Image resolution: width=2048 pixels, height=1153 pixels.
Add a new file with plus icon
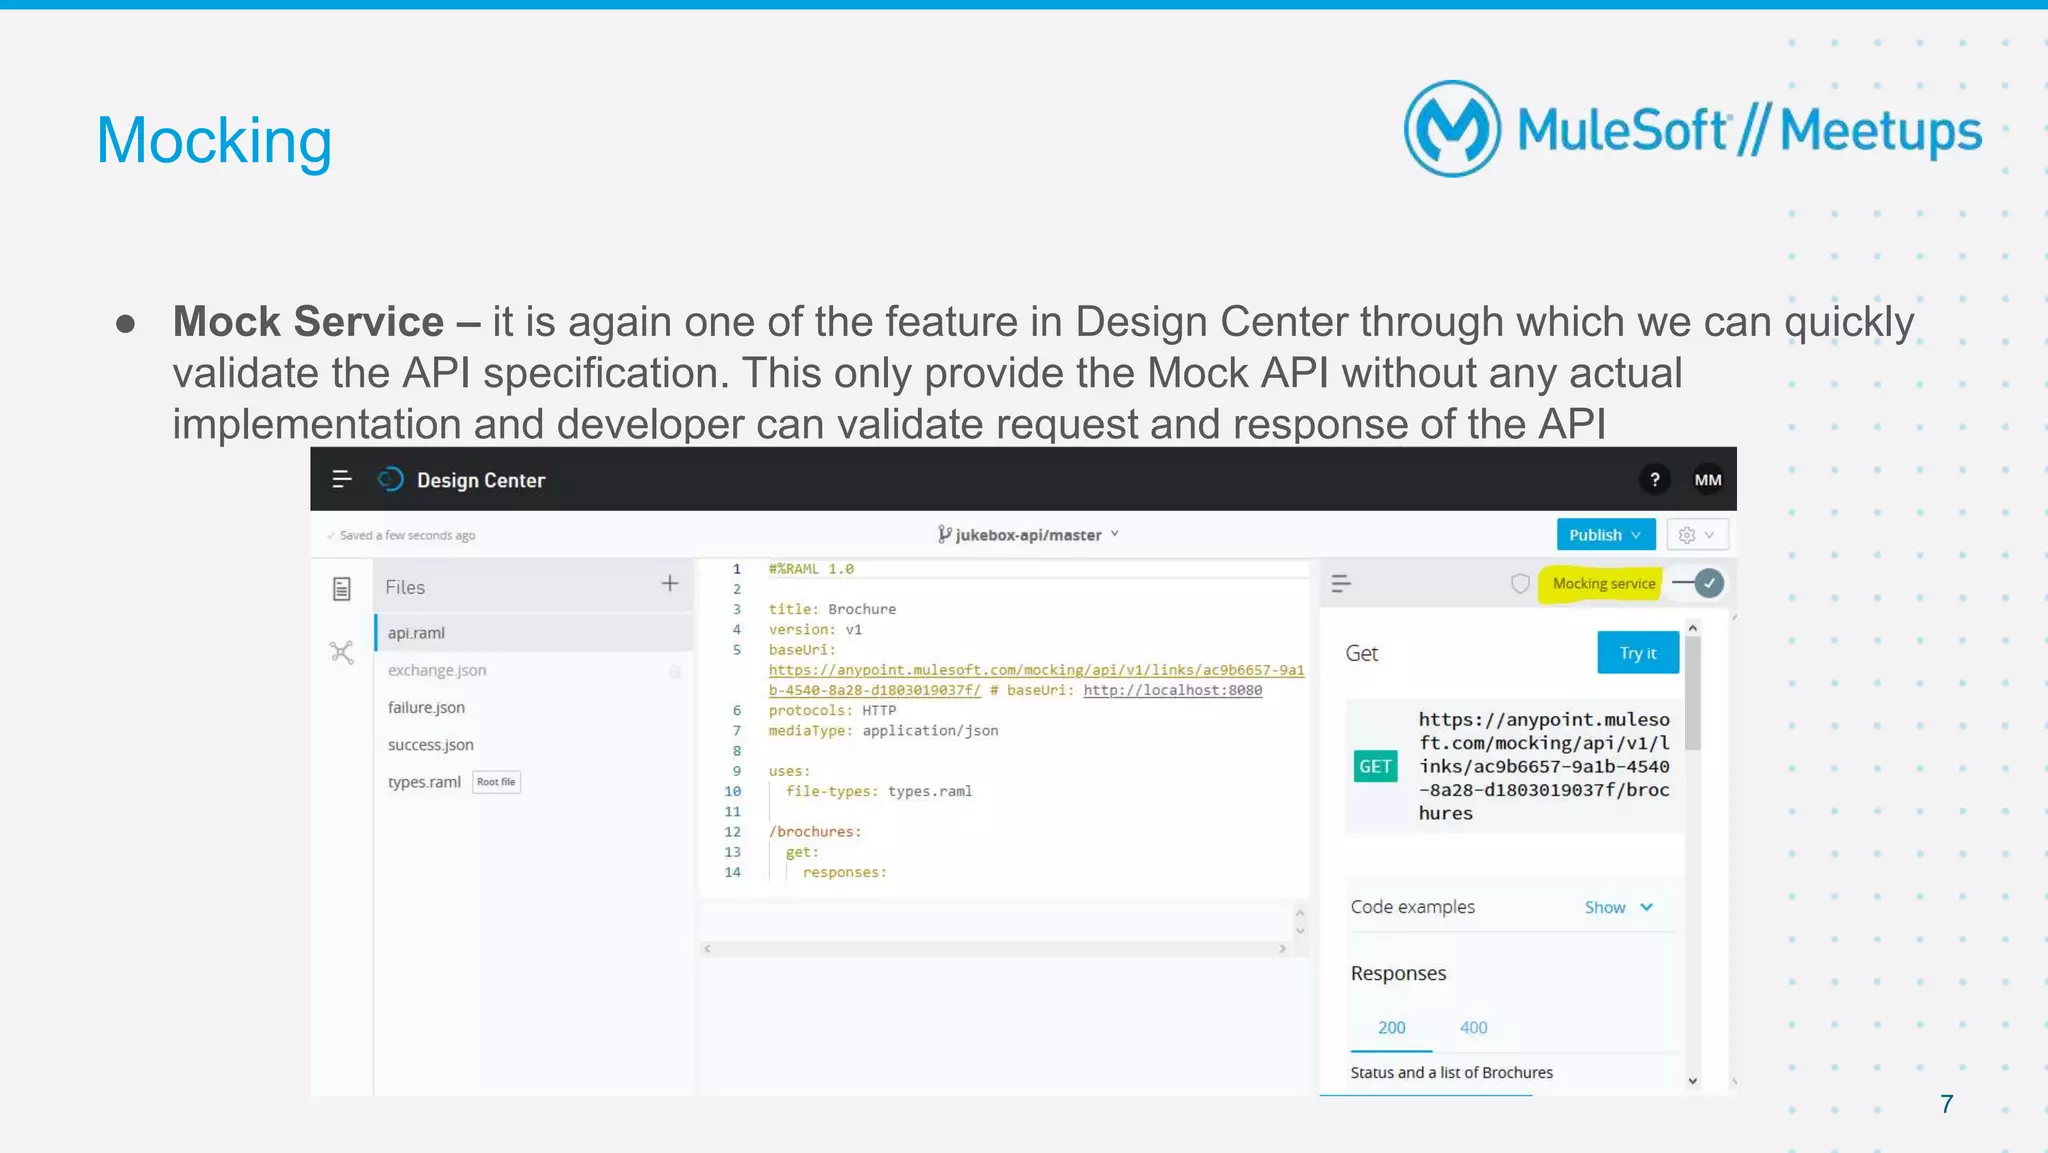tap(670, 583)
